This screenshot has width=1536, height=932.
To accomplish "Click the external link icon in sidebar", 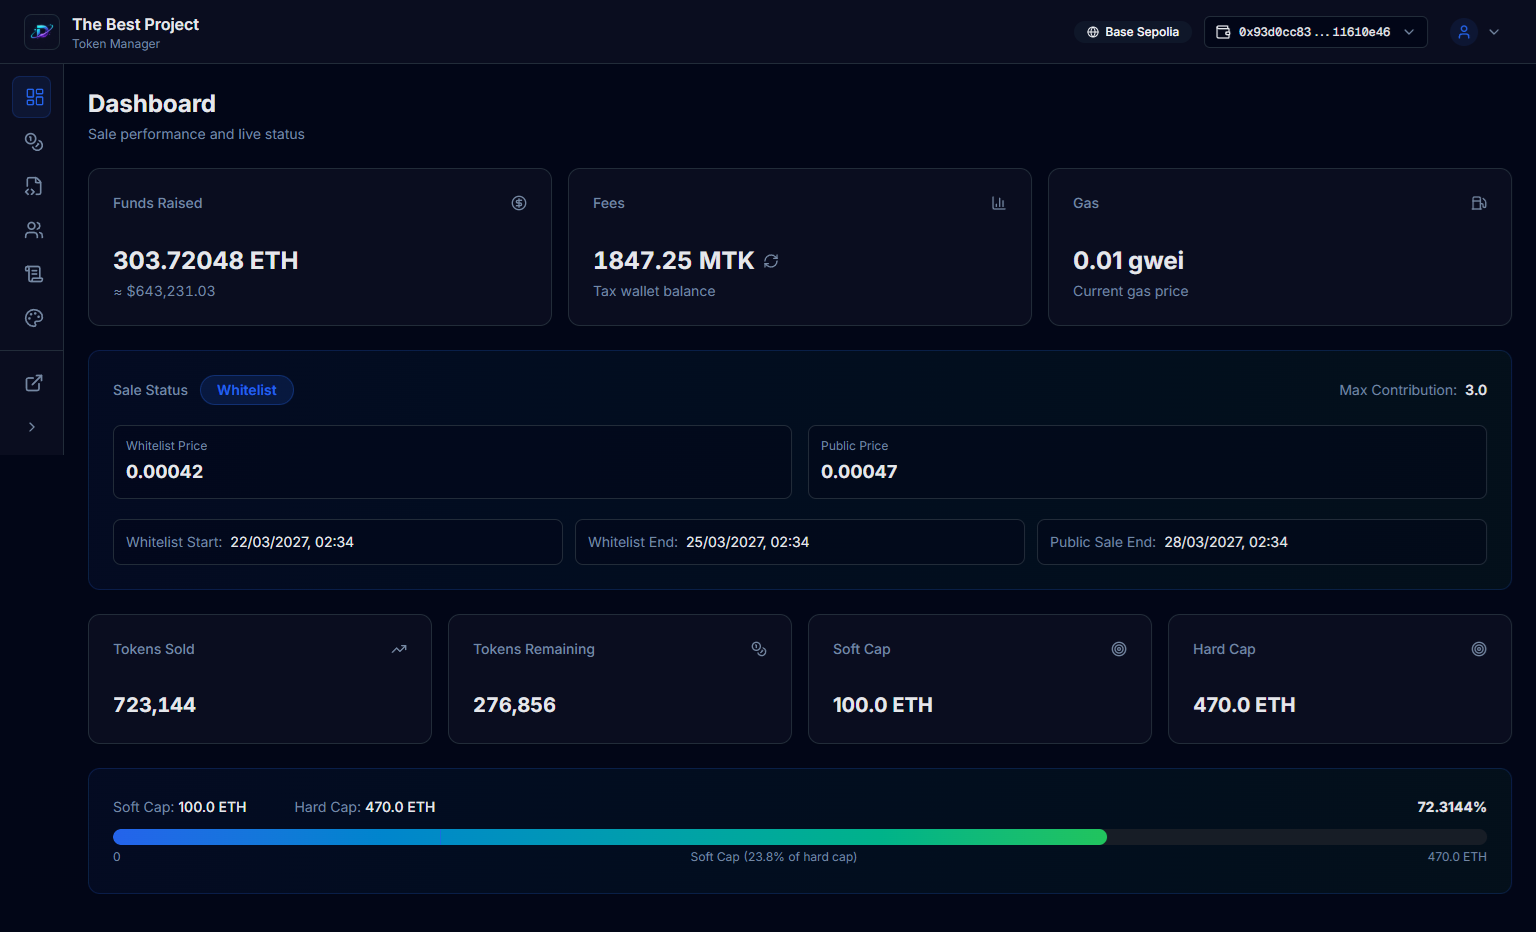I will tap(34, 383).
